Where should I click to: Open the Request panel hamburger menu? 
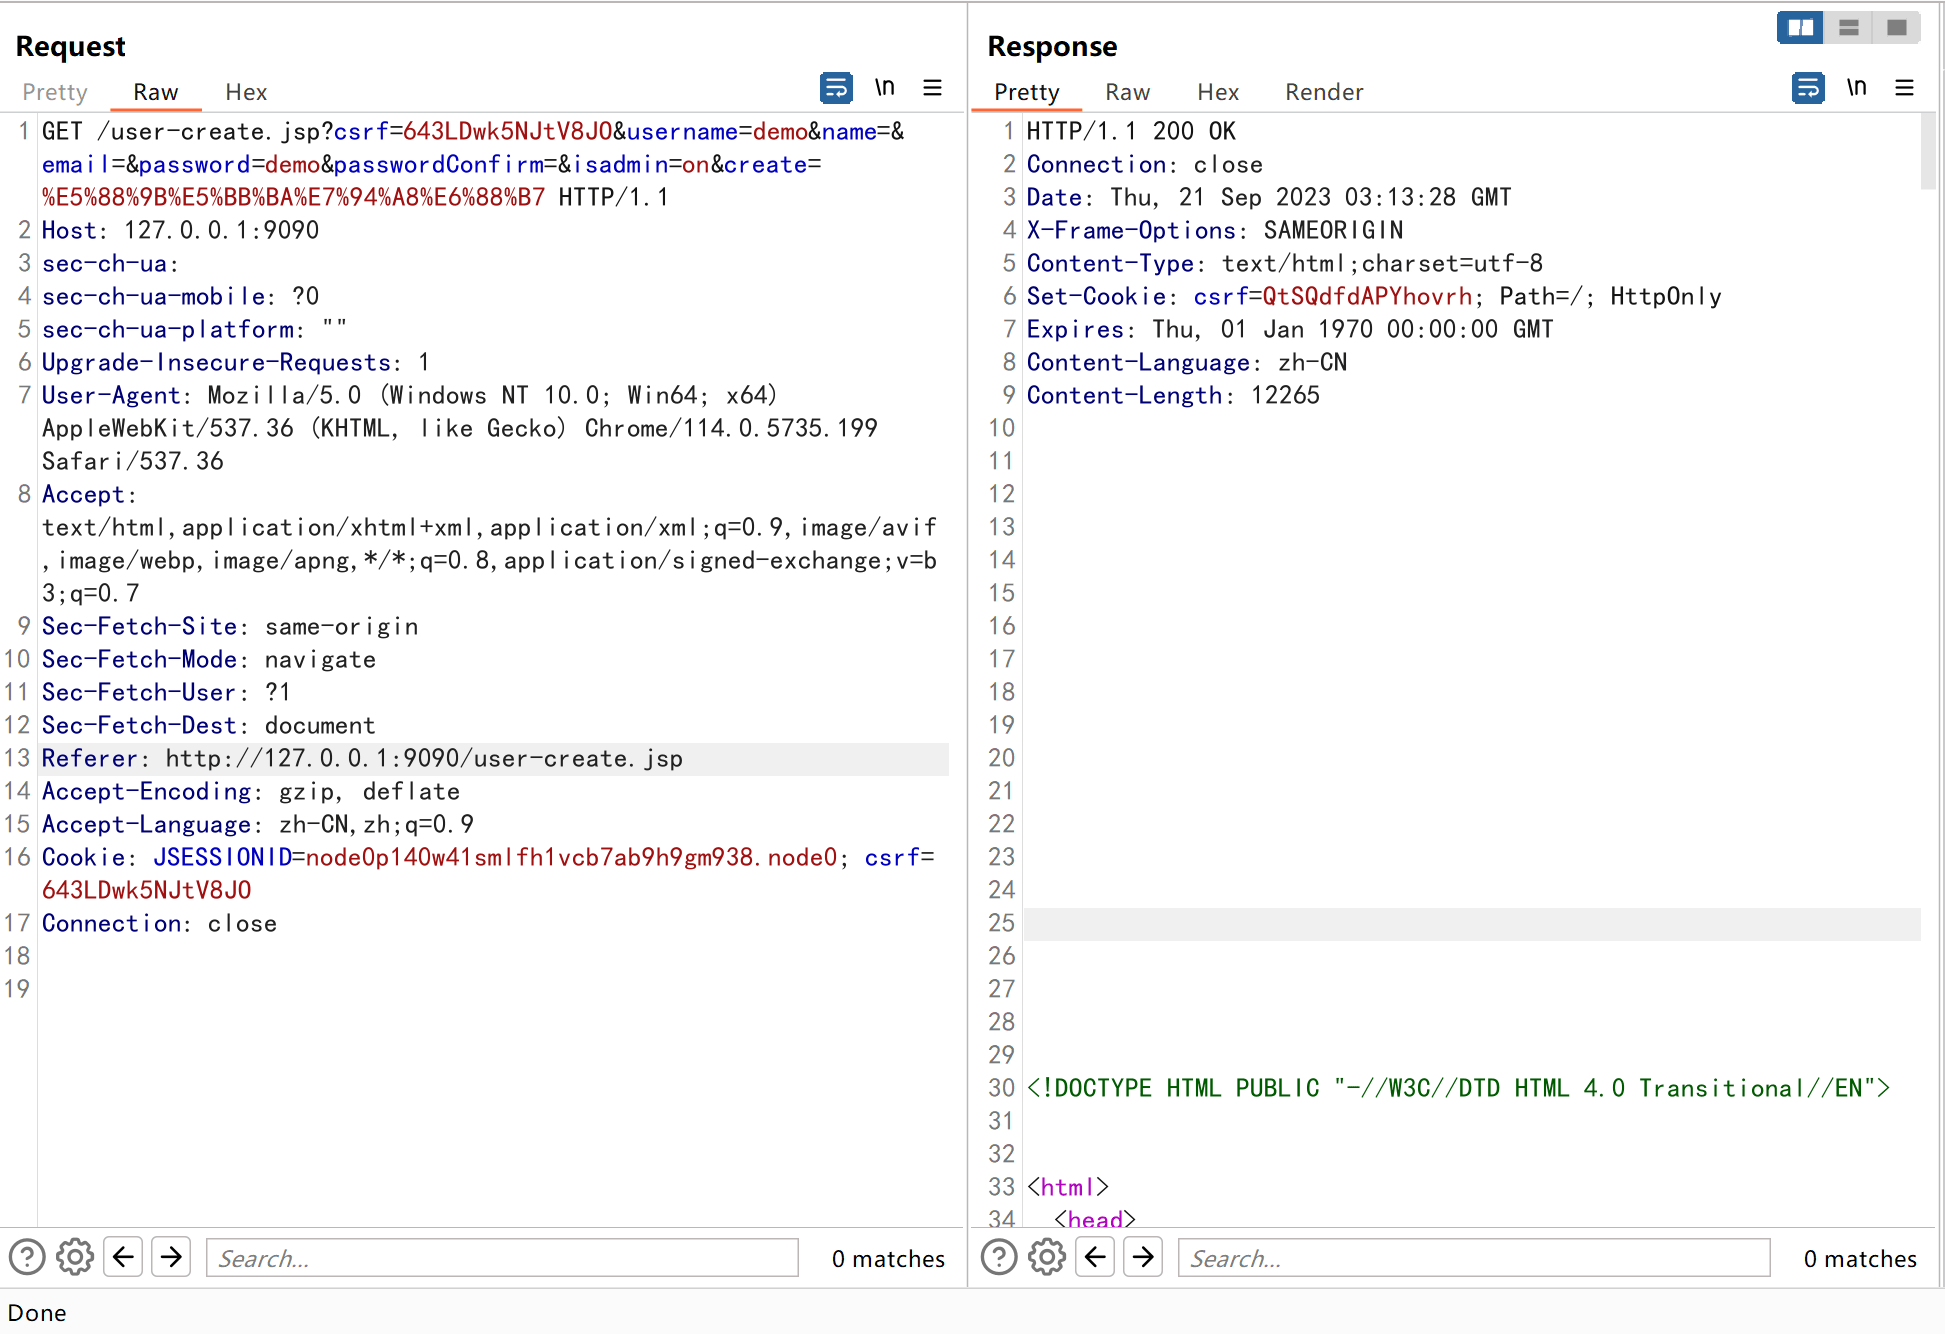point(932,88)
